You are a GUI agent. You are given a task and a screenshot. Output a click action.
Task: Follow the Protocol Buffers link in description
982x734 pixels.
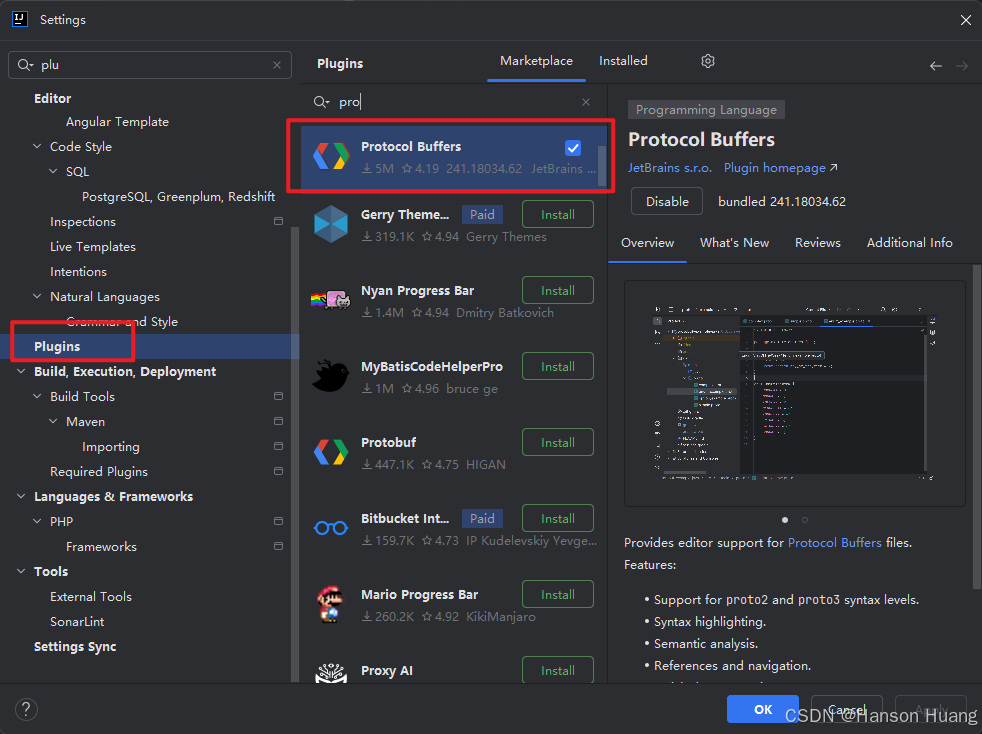click(834, 542)
